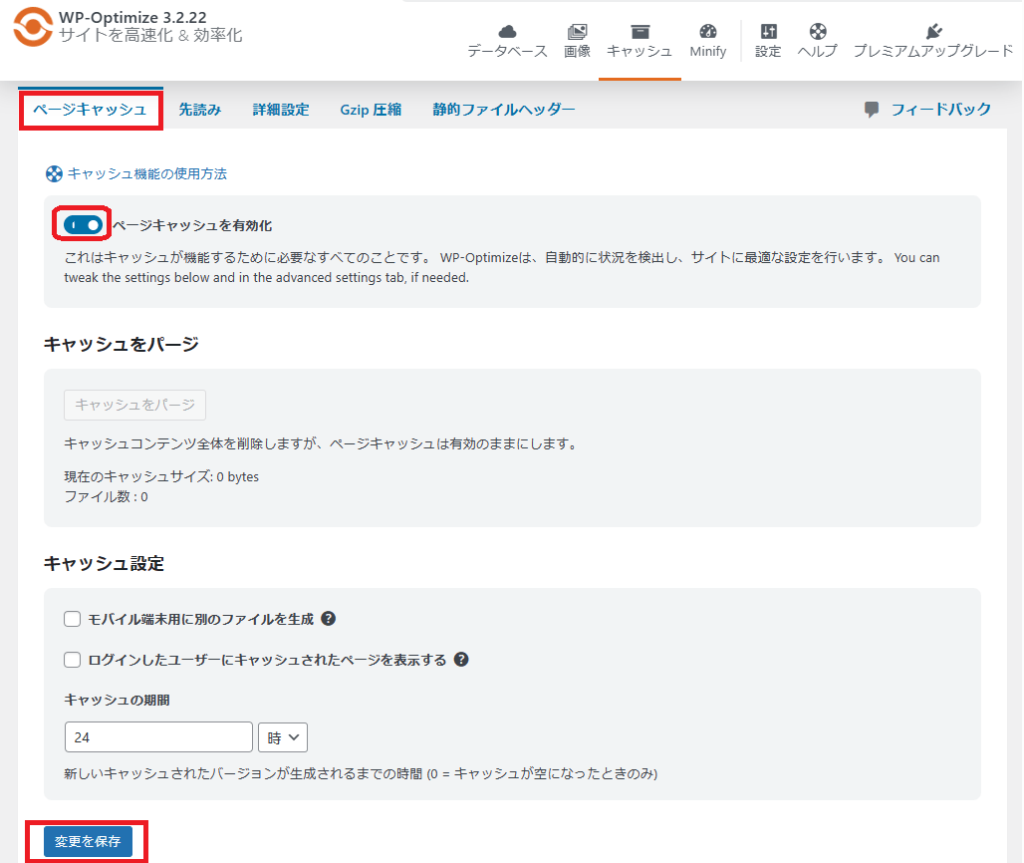The width and height of the screenshot is (1024, 863).
Task: Open the Gzip 圧縮 tab
Action: 370,110
